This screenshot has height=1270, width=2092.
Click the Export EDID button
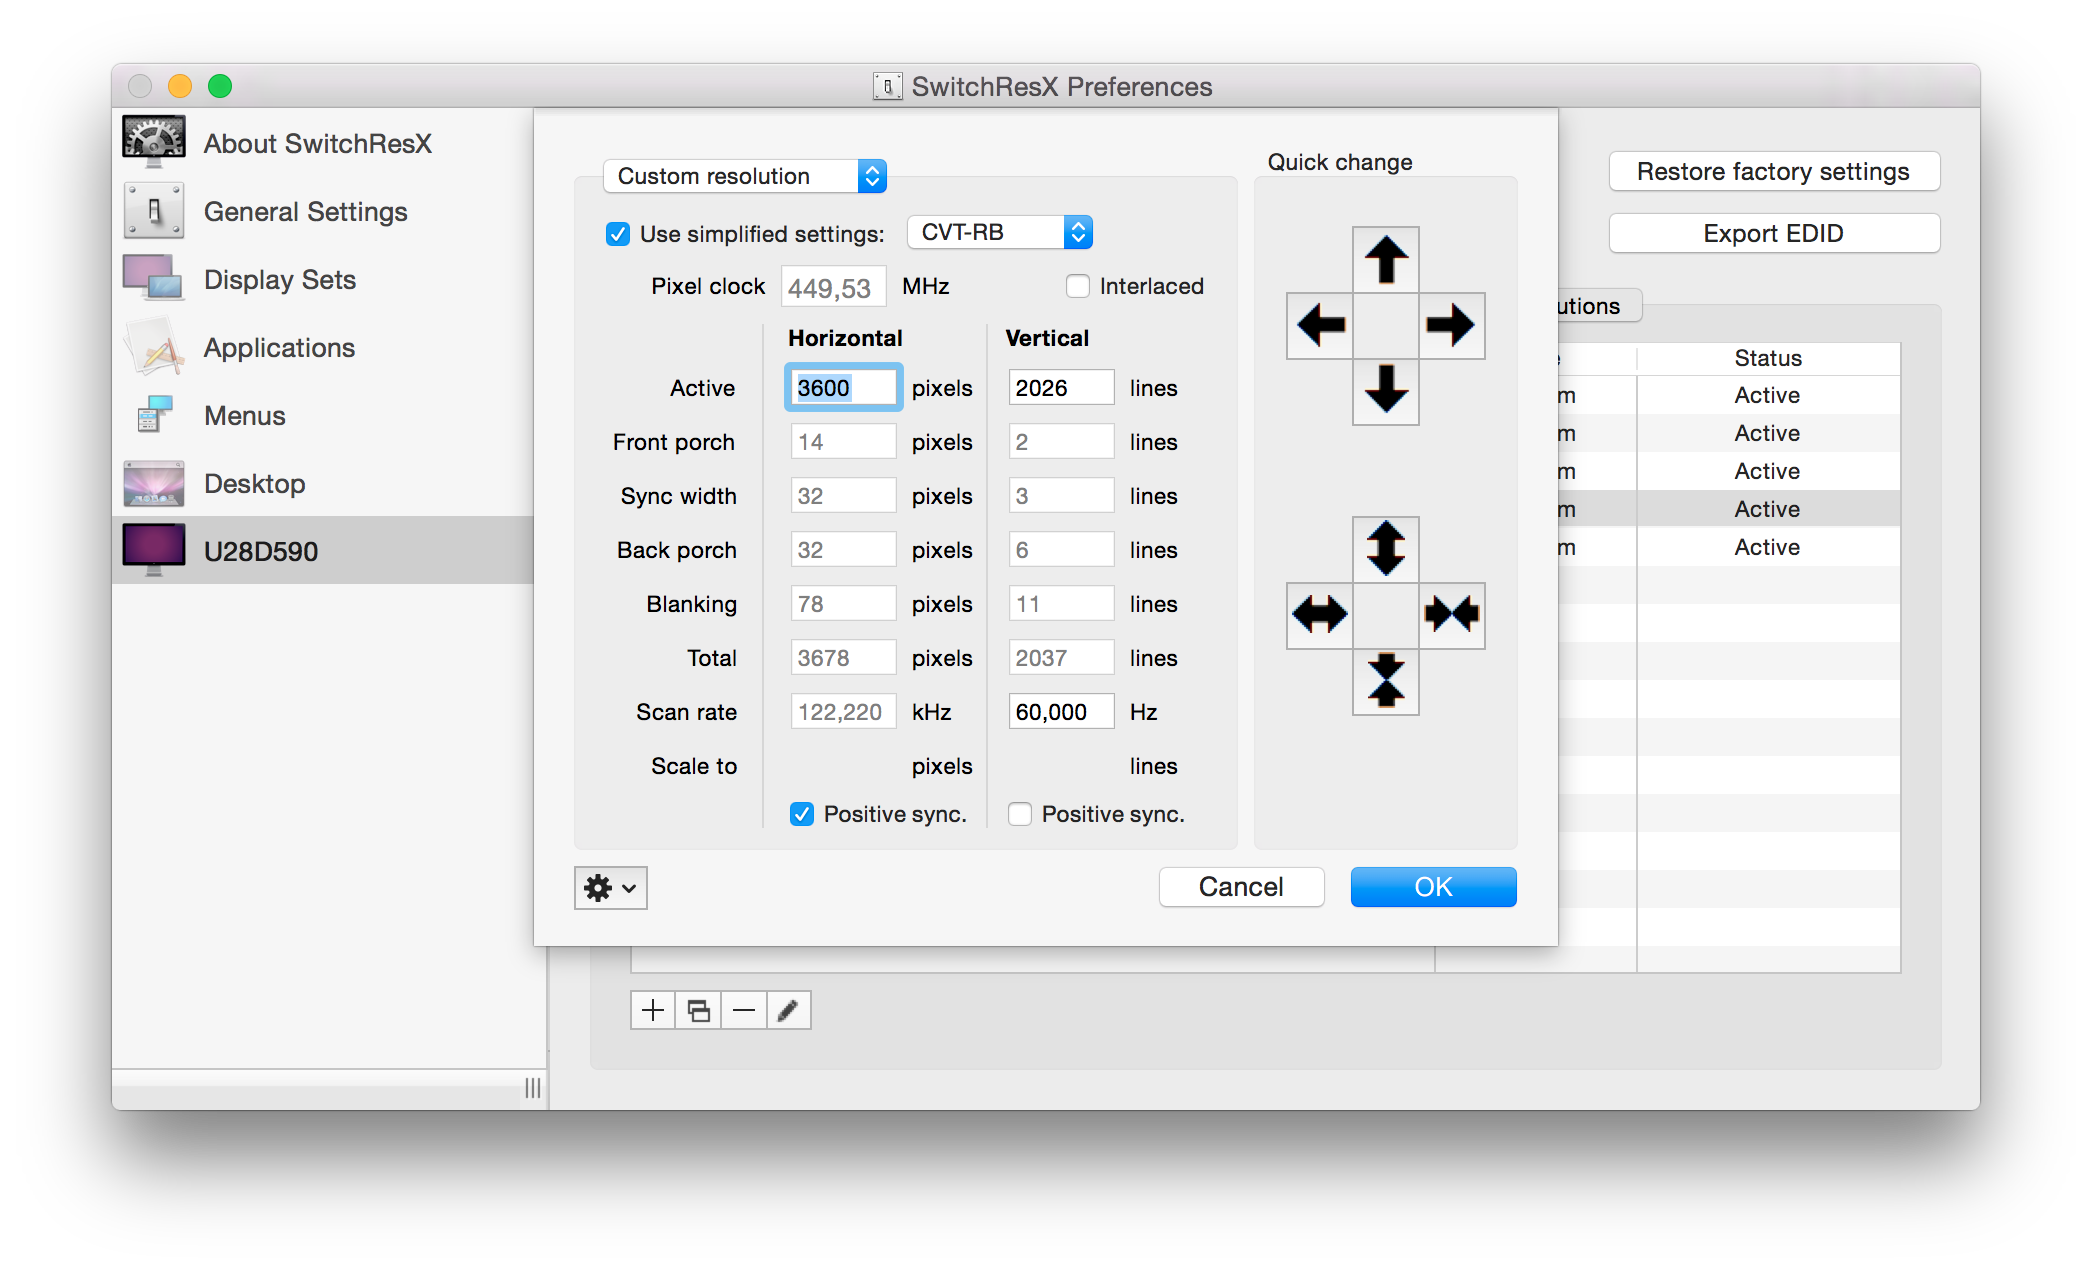[1773, 234]
